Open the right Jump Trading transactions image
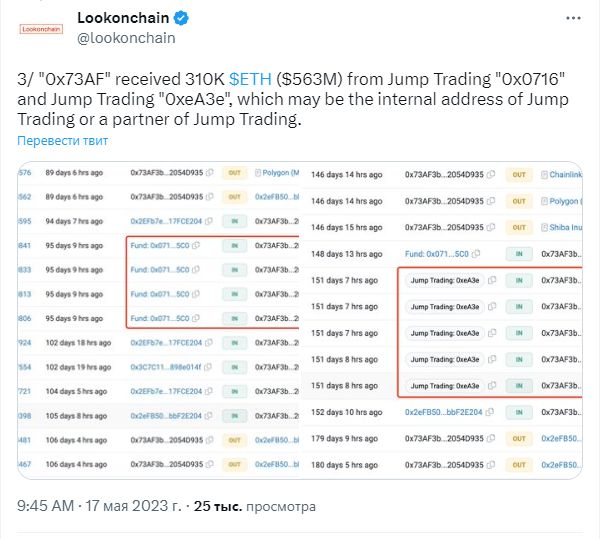 [x=442, y=320]
